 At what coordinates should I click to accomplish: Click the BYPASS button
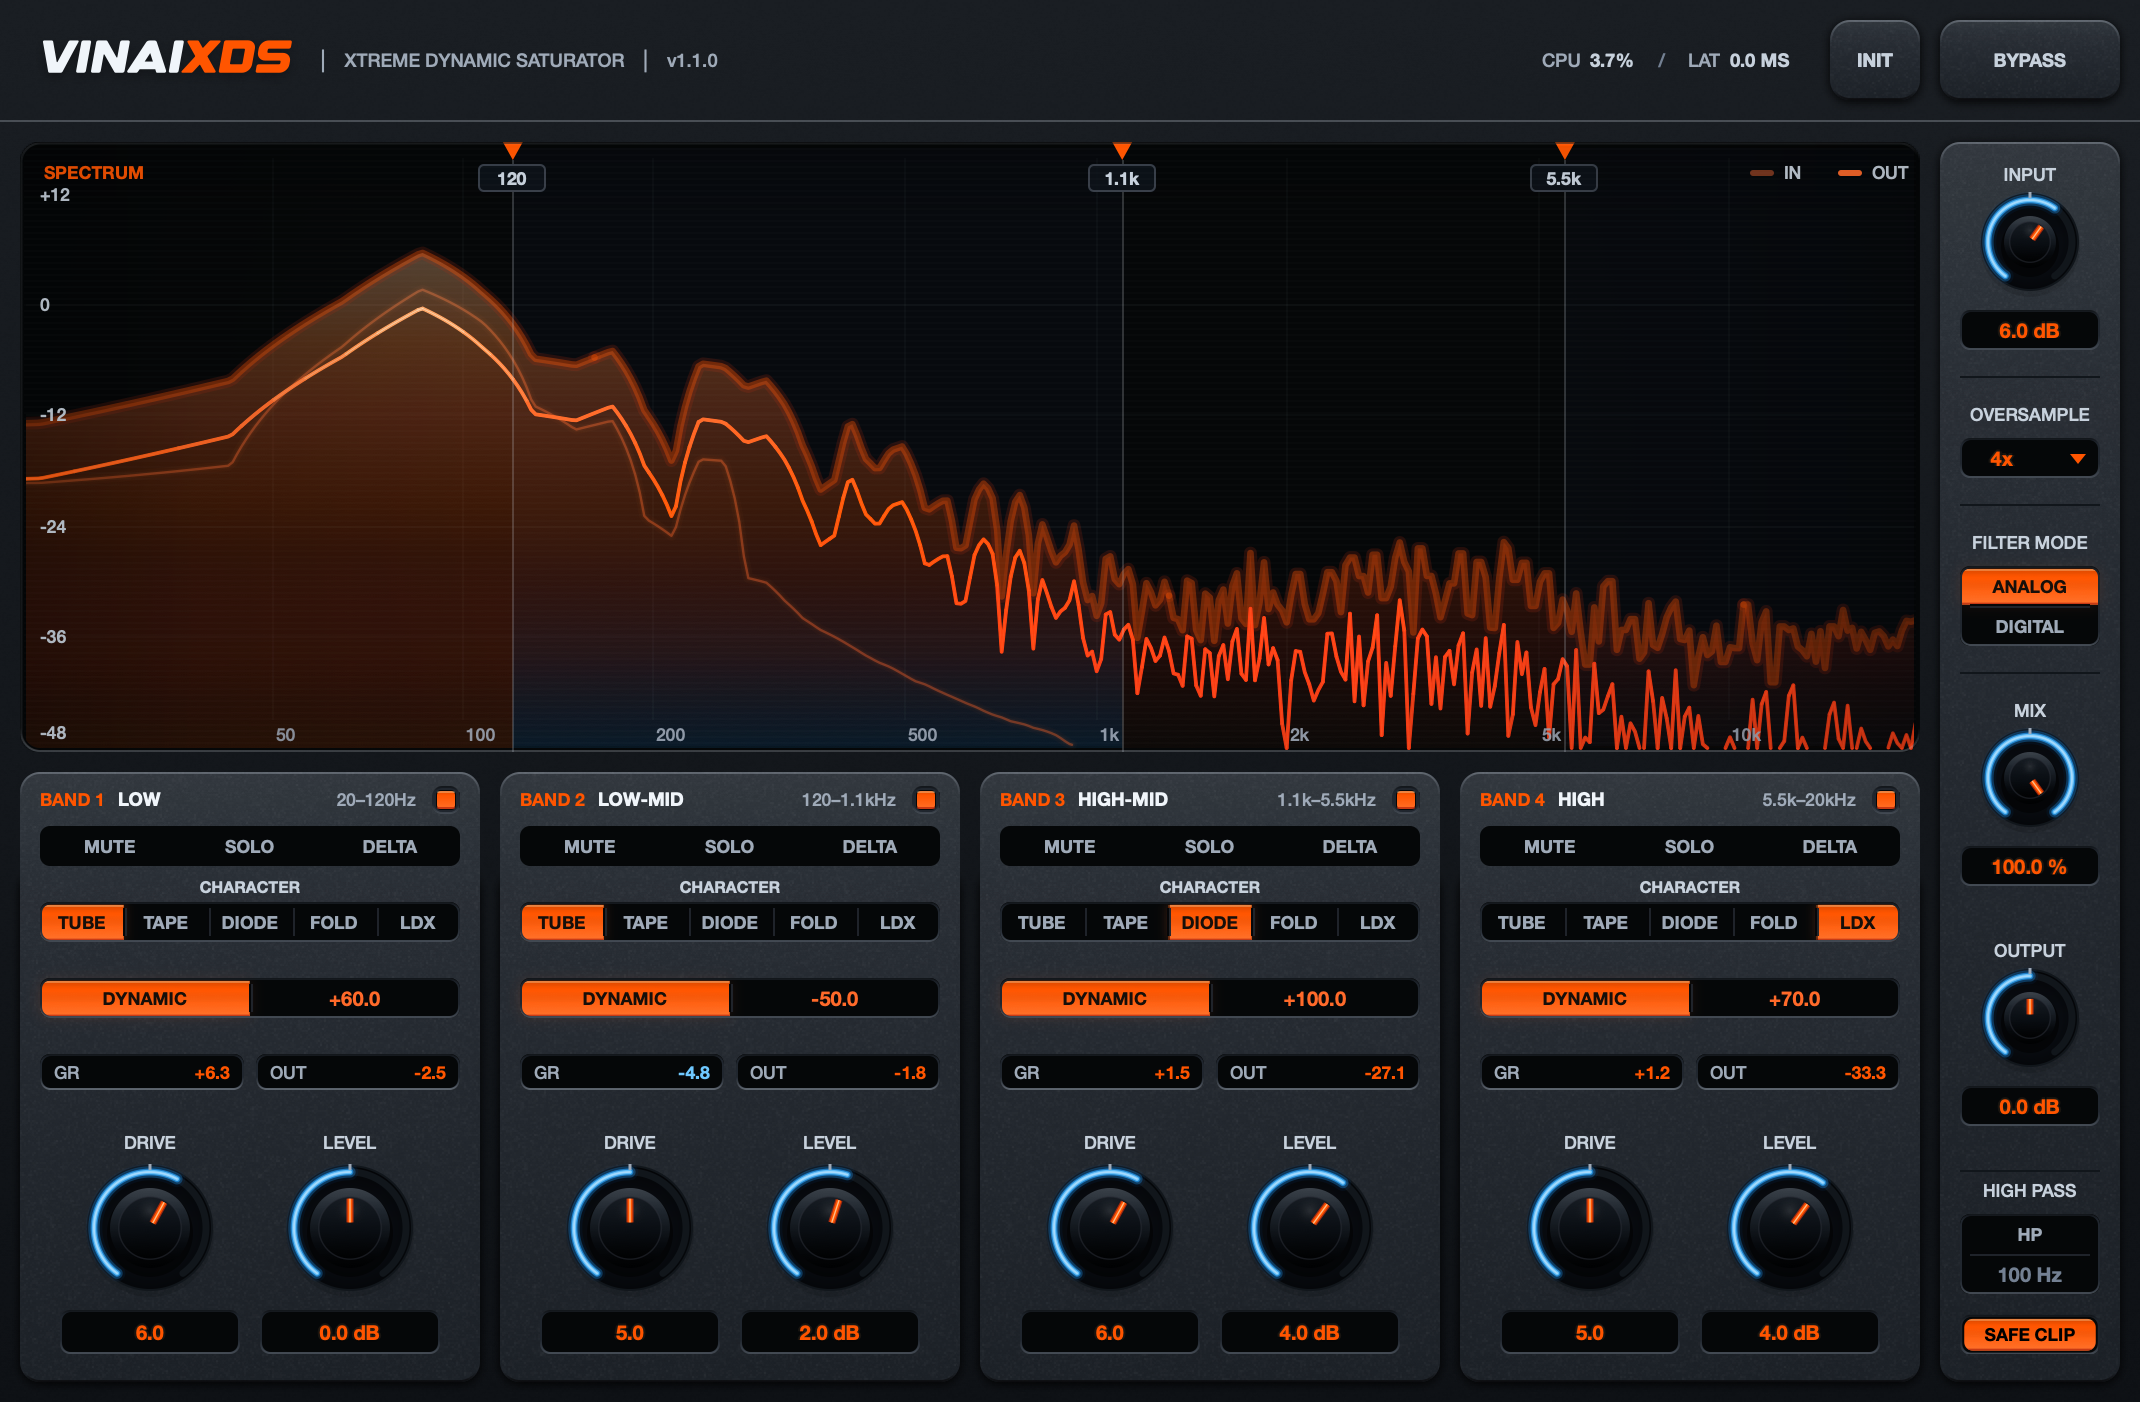(2029, 60)
